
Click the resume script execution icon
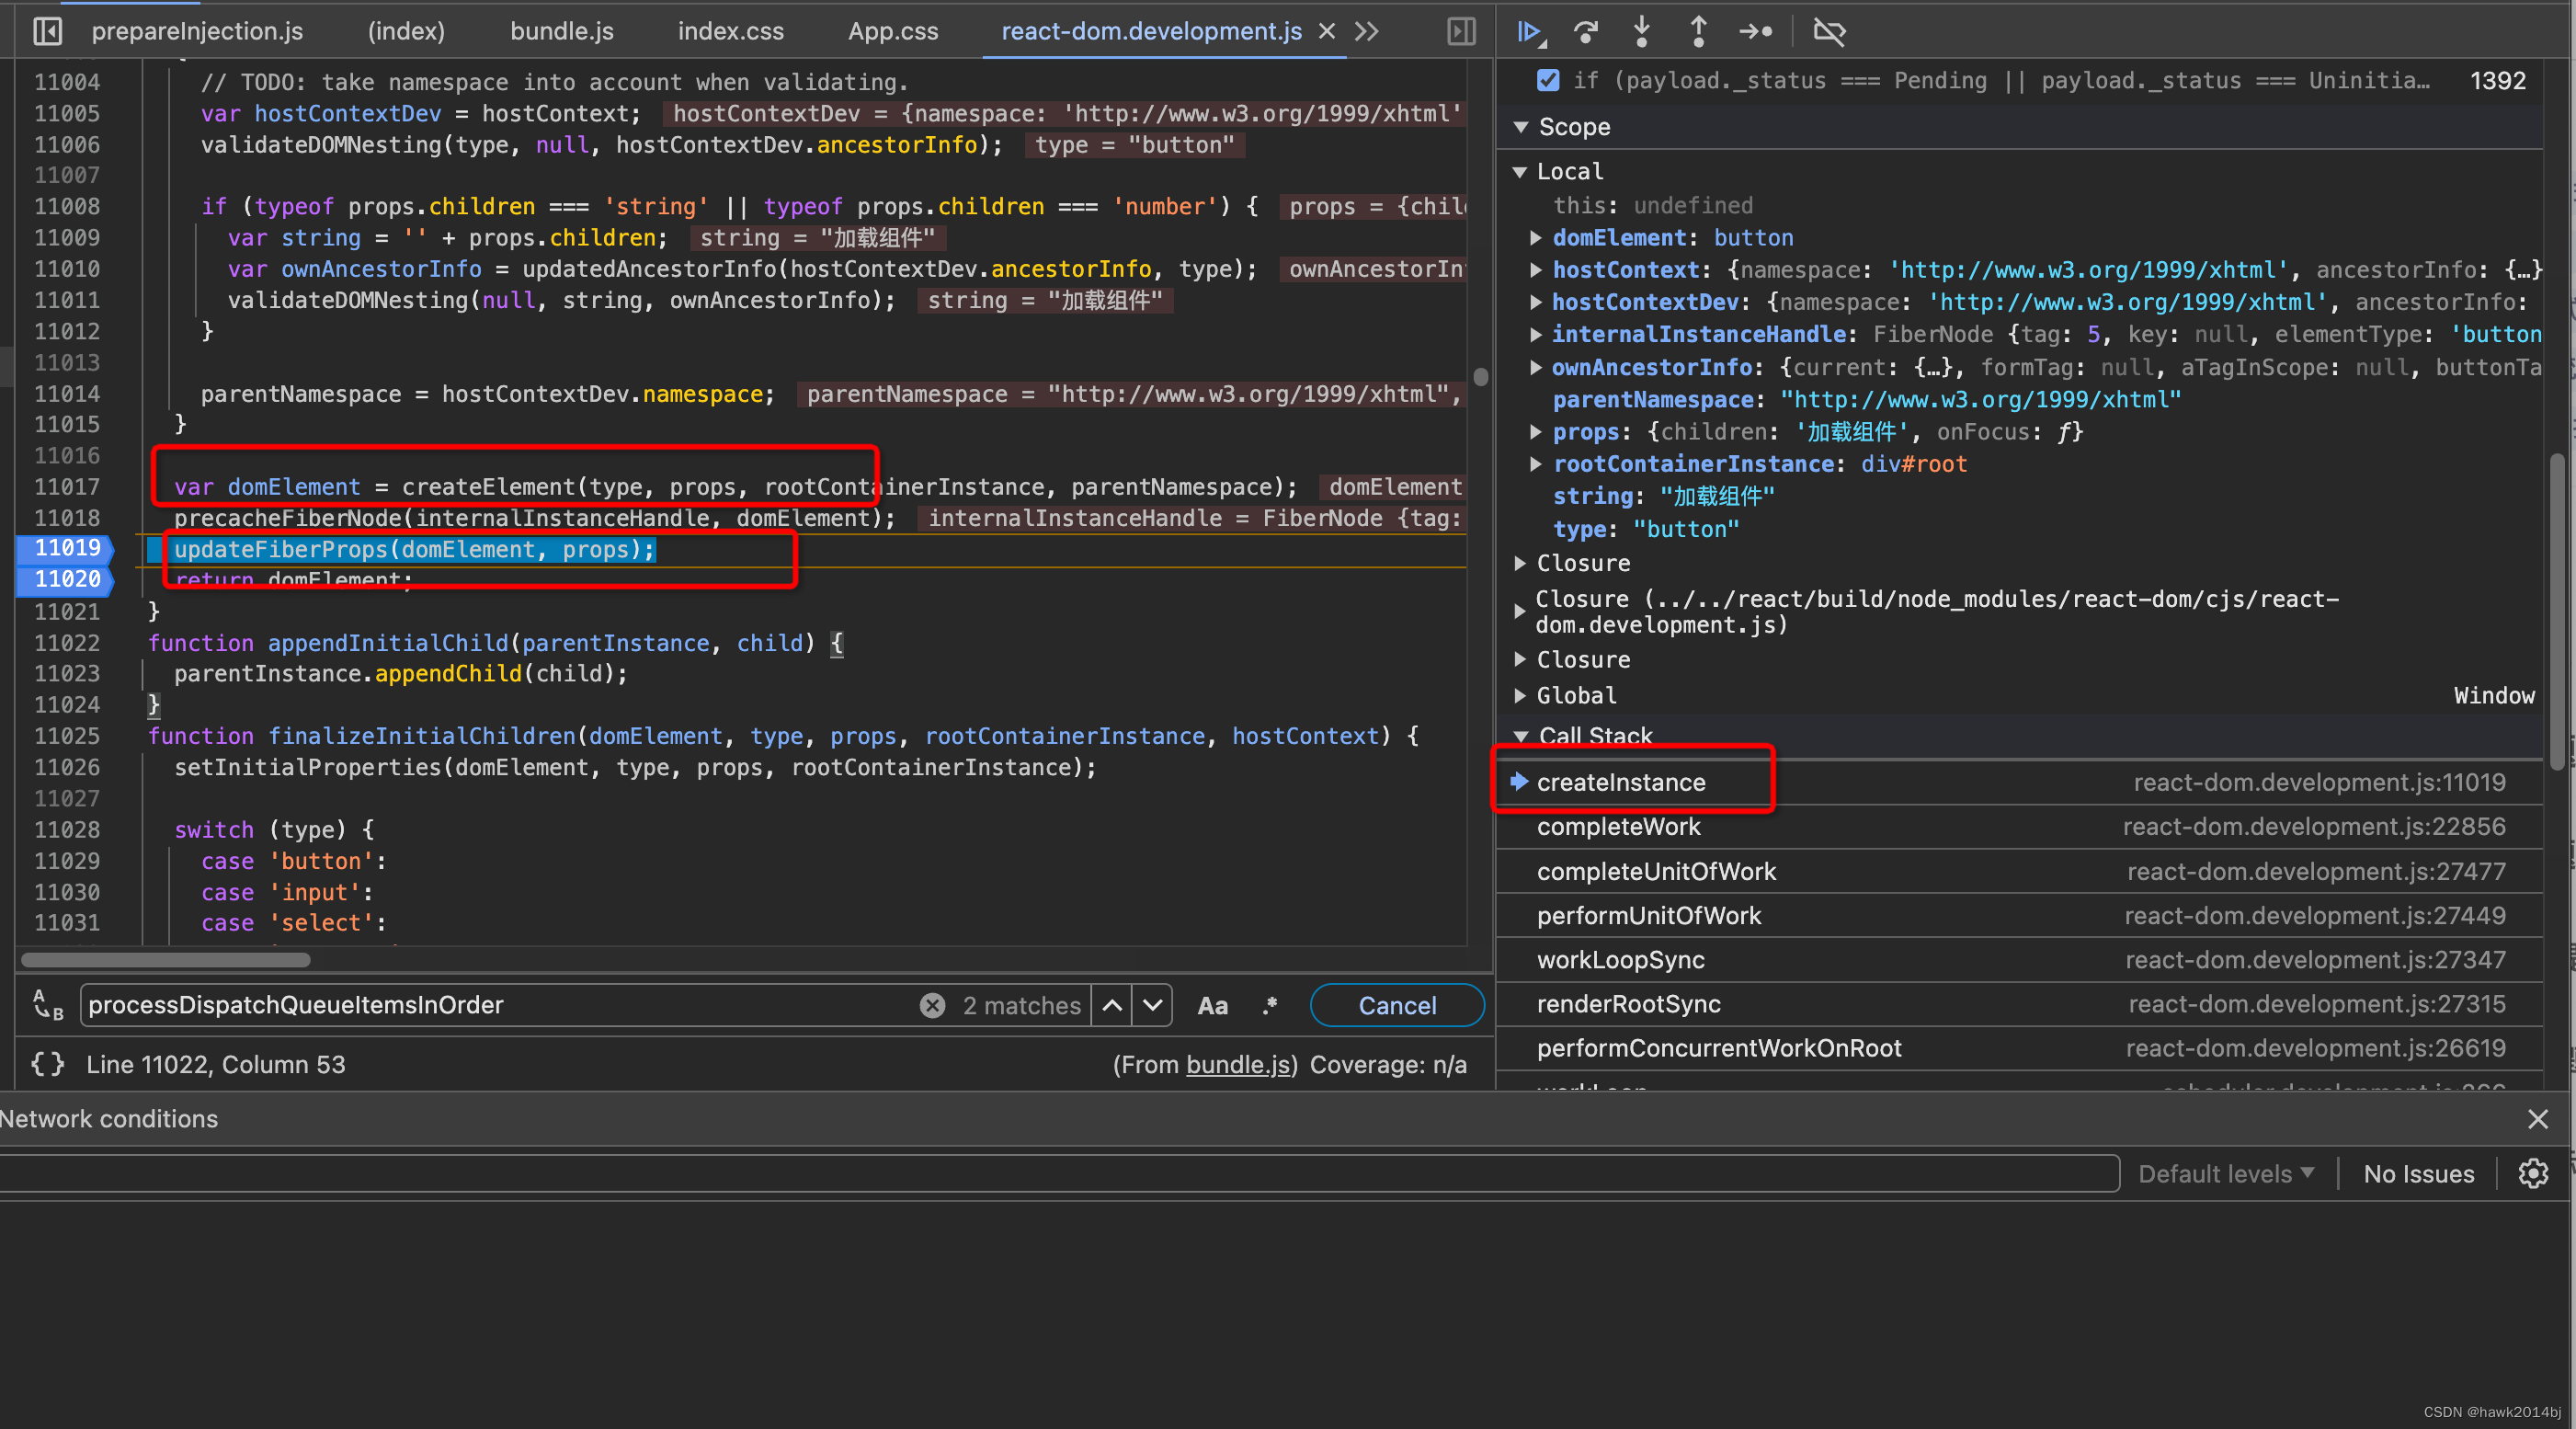click(1529, 32)
